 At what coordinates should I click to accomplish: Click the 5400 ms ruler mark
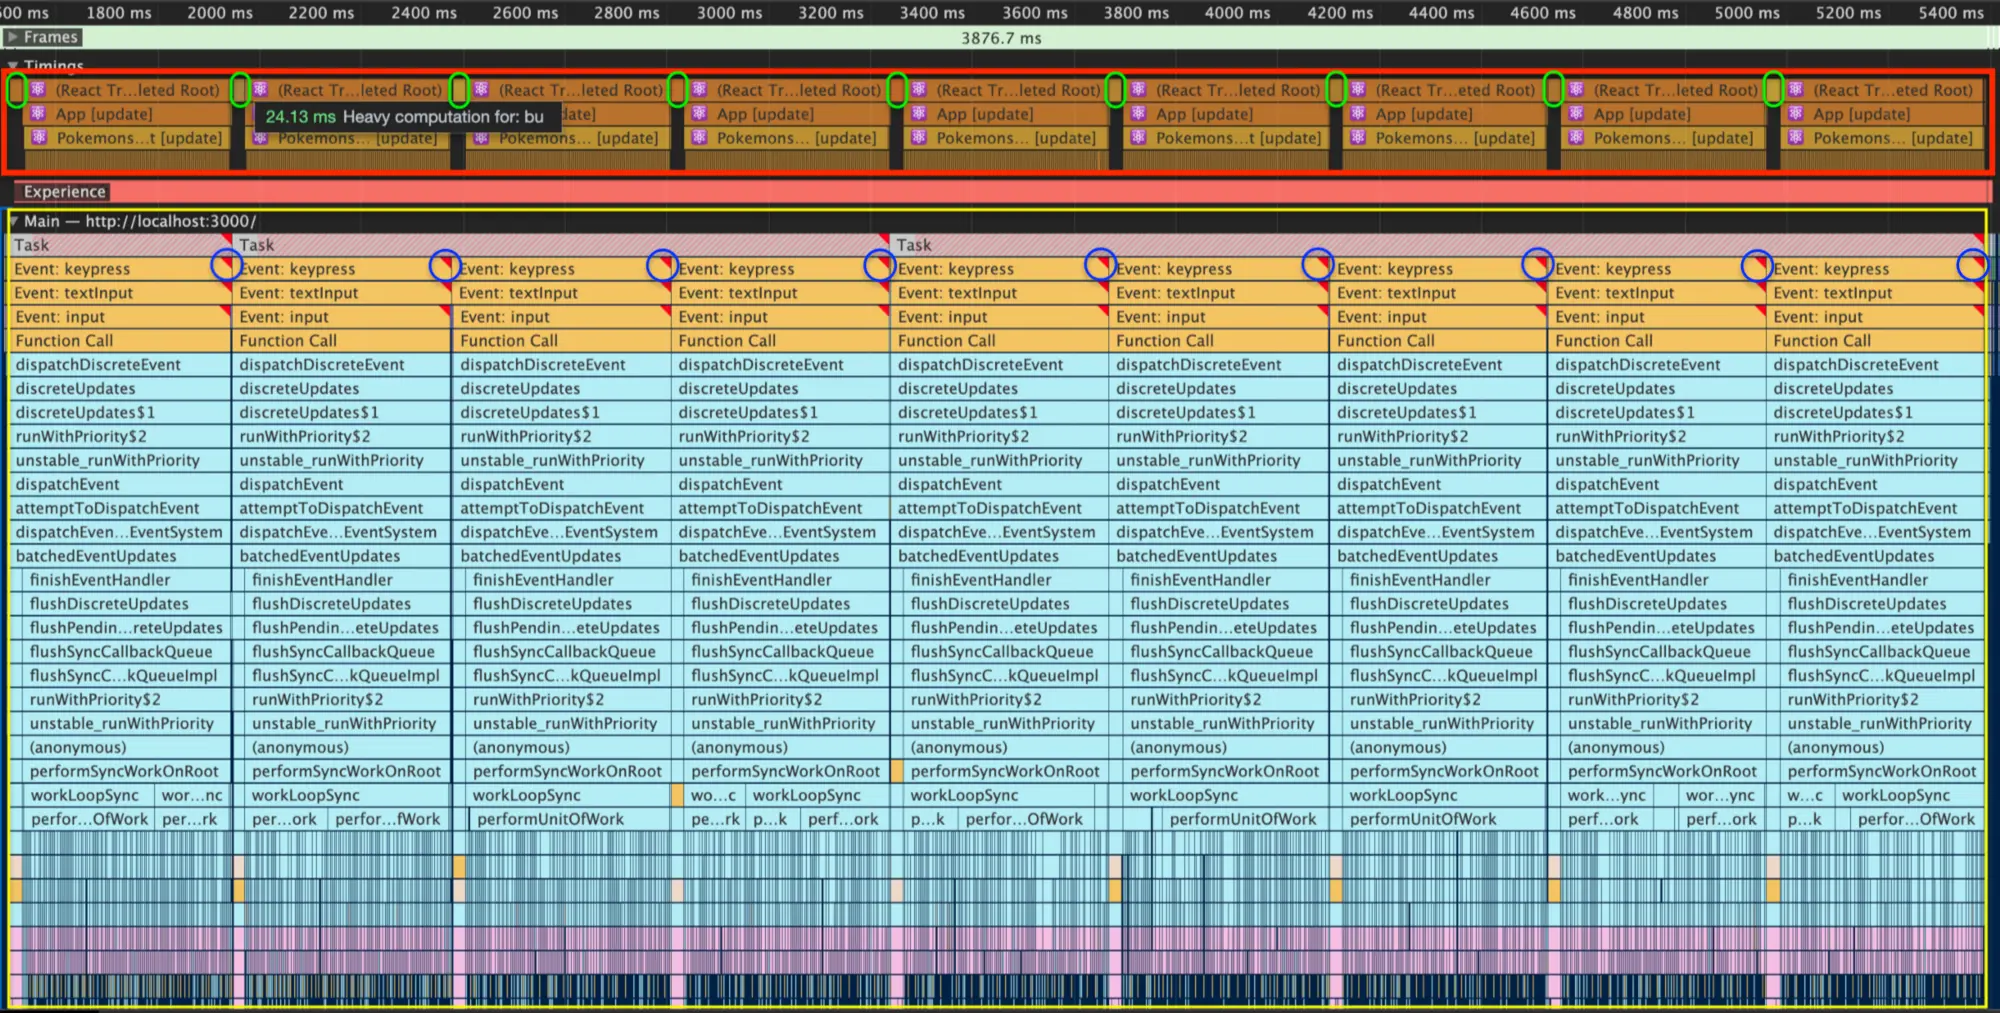click(1951, 13)
